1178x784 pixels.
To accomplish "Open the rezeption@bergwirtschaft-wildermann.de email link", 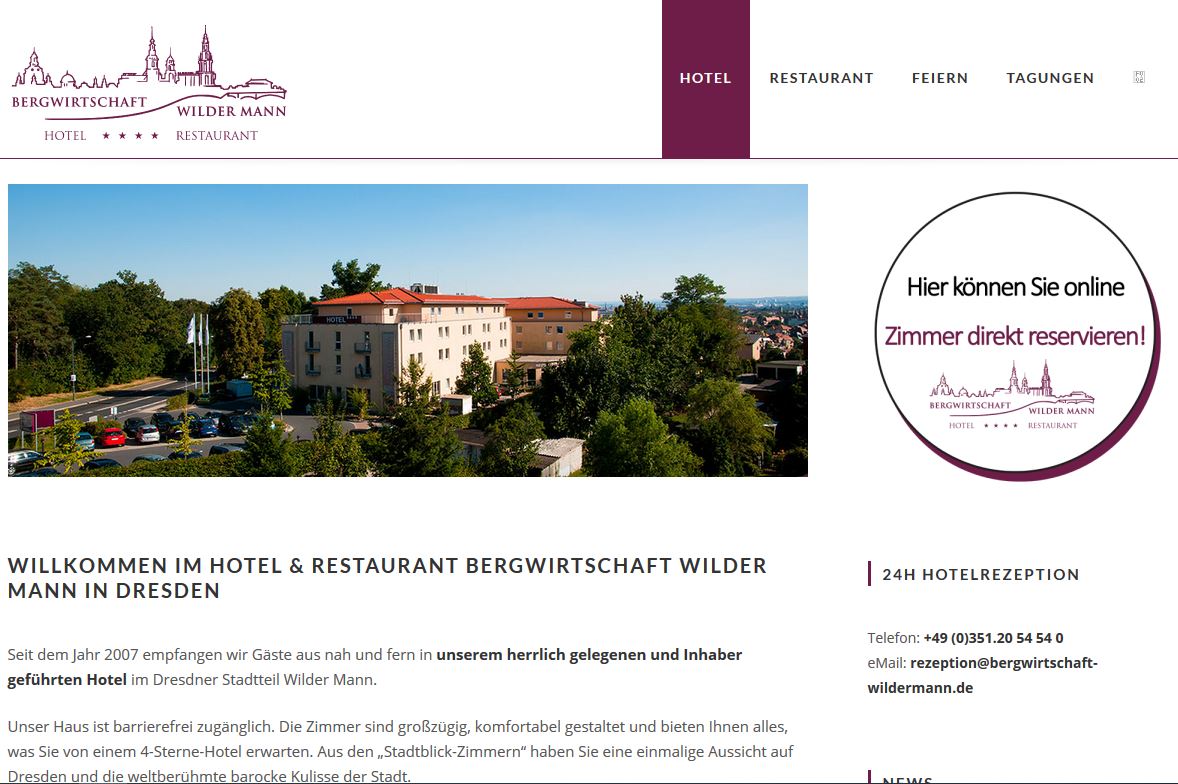I will tap(983, 675).
